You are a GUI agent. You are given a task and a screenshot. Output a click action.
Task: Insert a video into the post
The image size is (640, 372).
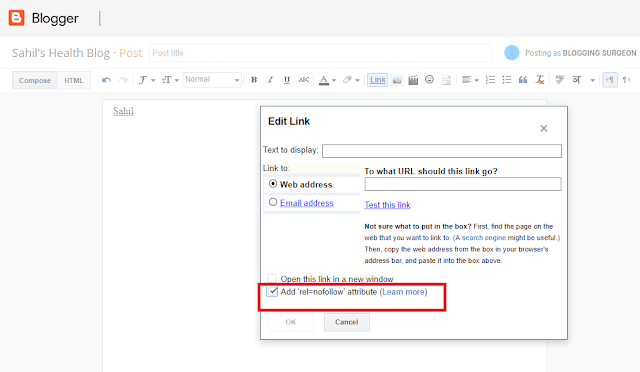413,80
